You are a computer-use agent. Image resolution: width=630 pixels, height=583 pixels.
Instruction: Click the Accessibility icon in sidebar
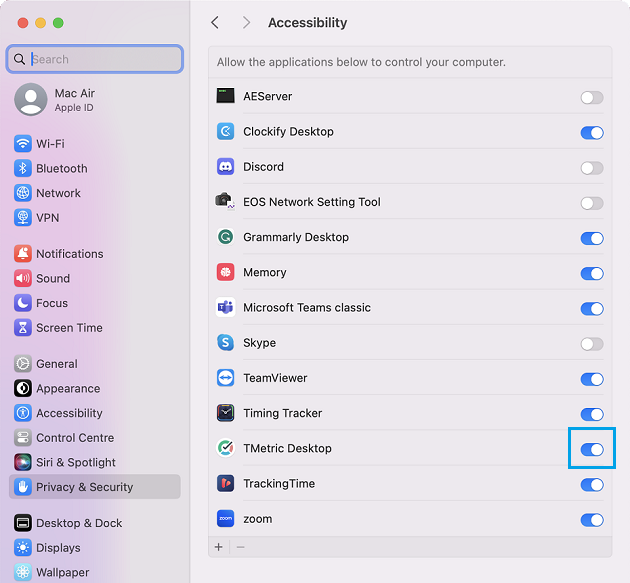[23, 413]
